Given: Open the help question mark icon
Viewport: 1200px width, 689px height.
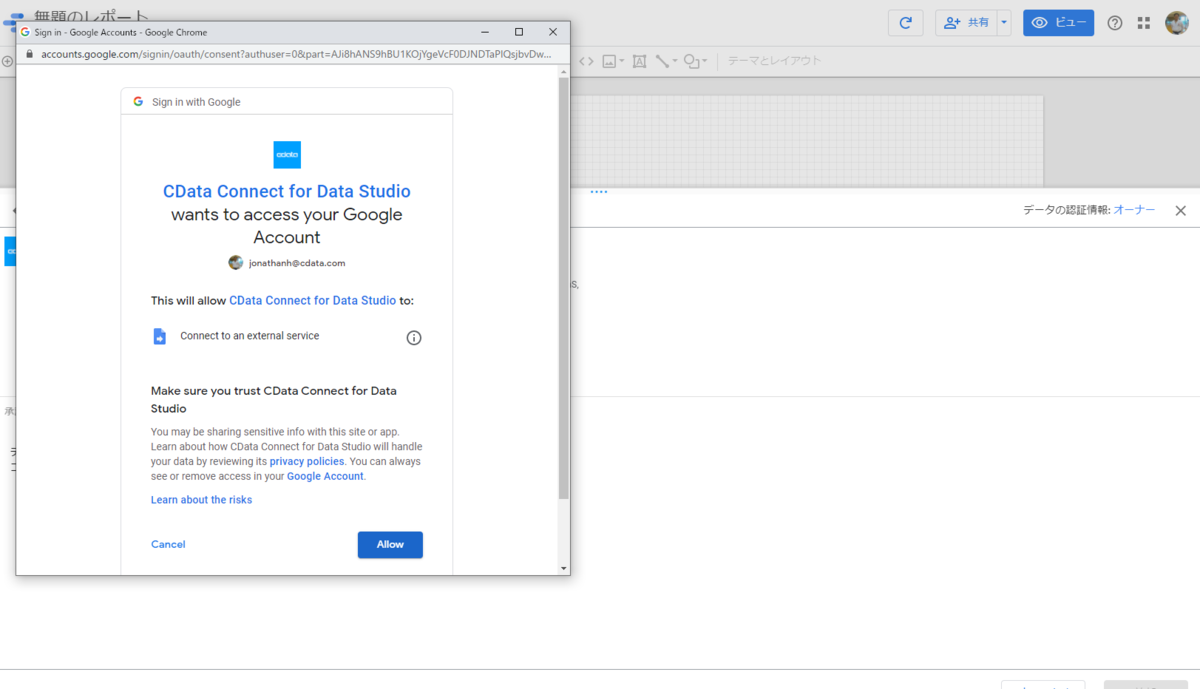Looking at the screenshot, I should 1115,23.
